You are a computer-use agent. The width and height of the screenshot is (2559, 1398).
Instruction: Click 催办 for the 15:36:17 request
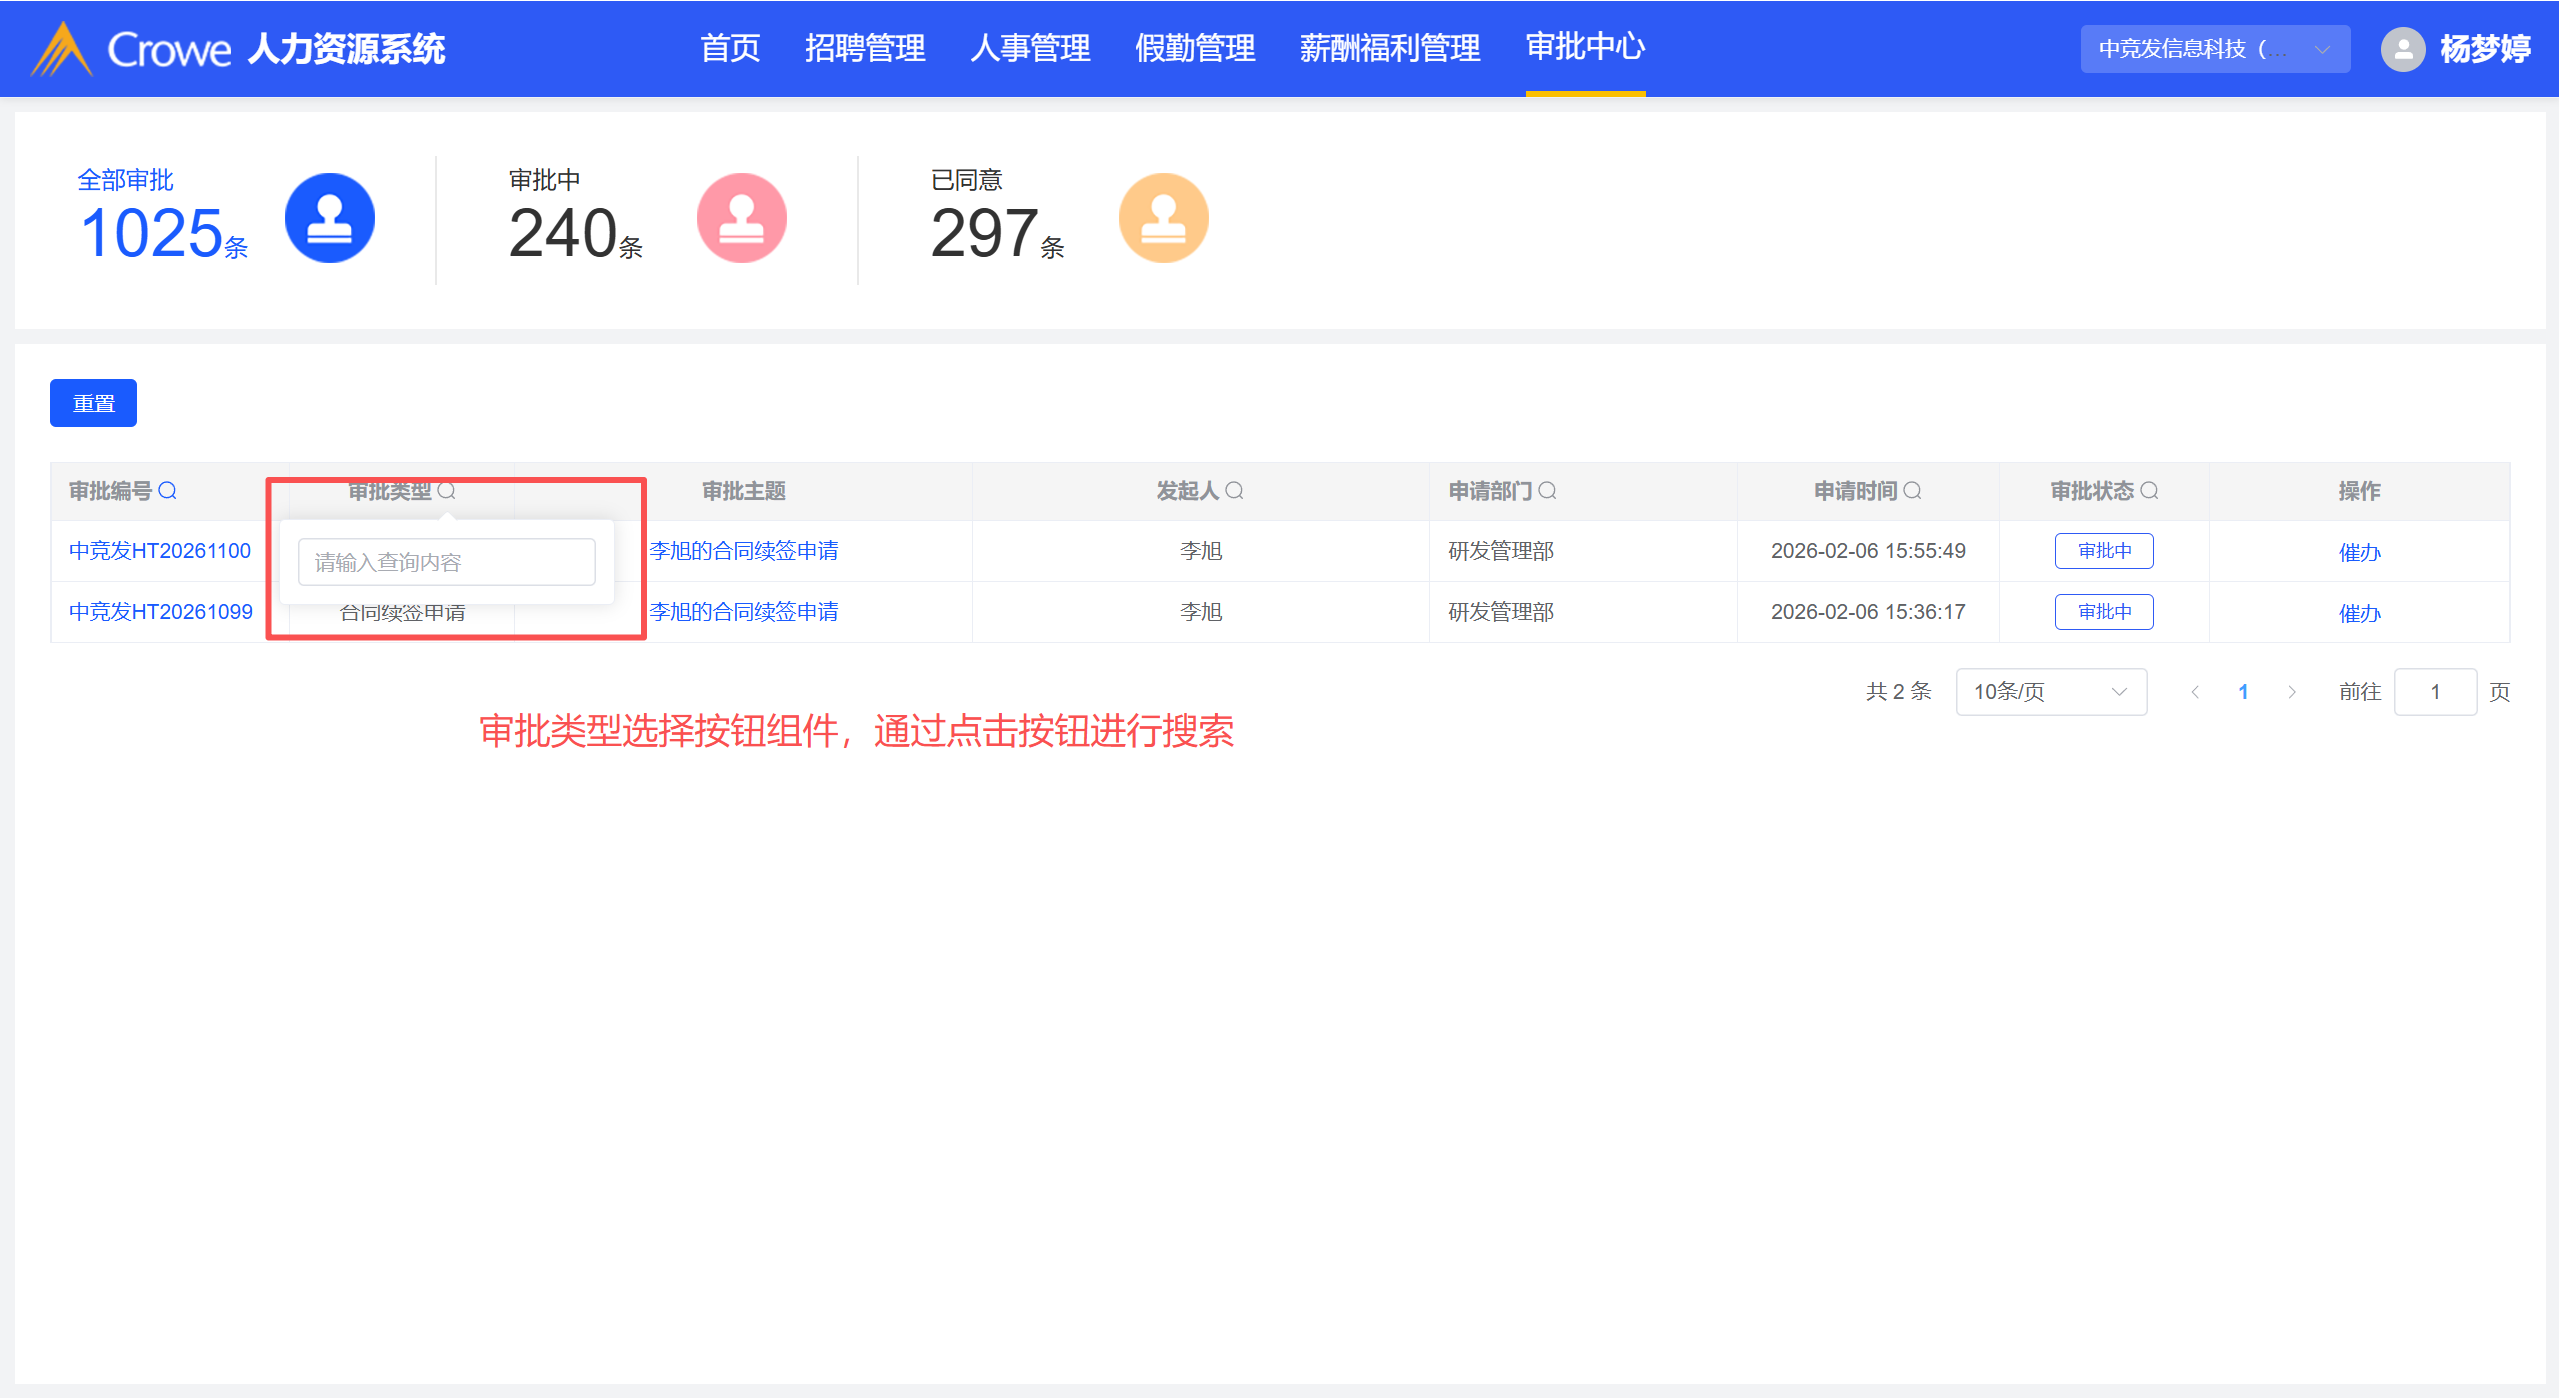[2359, 613]
